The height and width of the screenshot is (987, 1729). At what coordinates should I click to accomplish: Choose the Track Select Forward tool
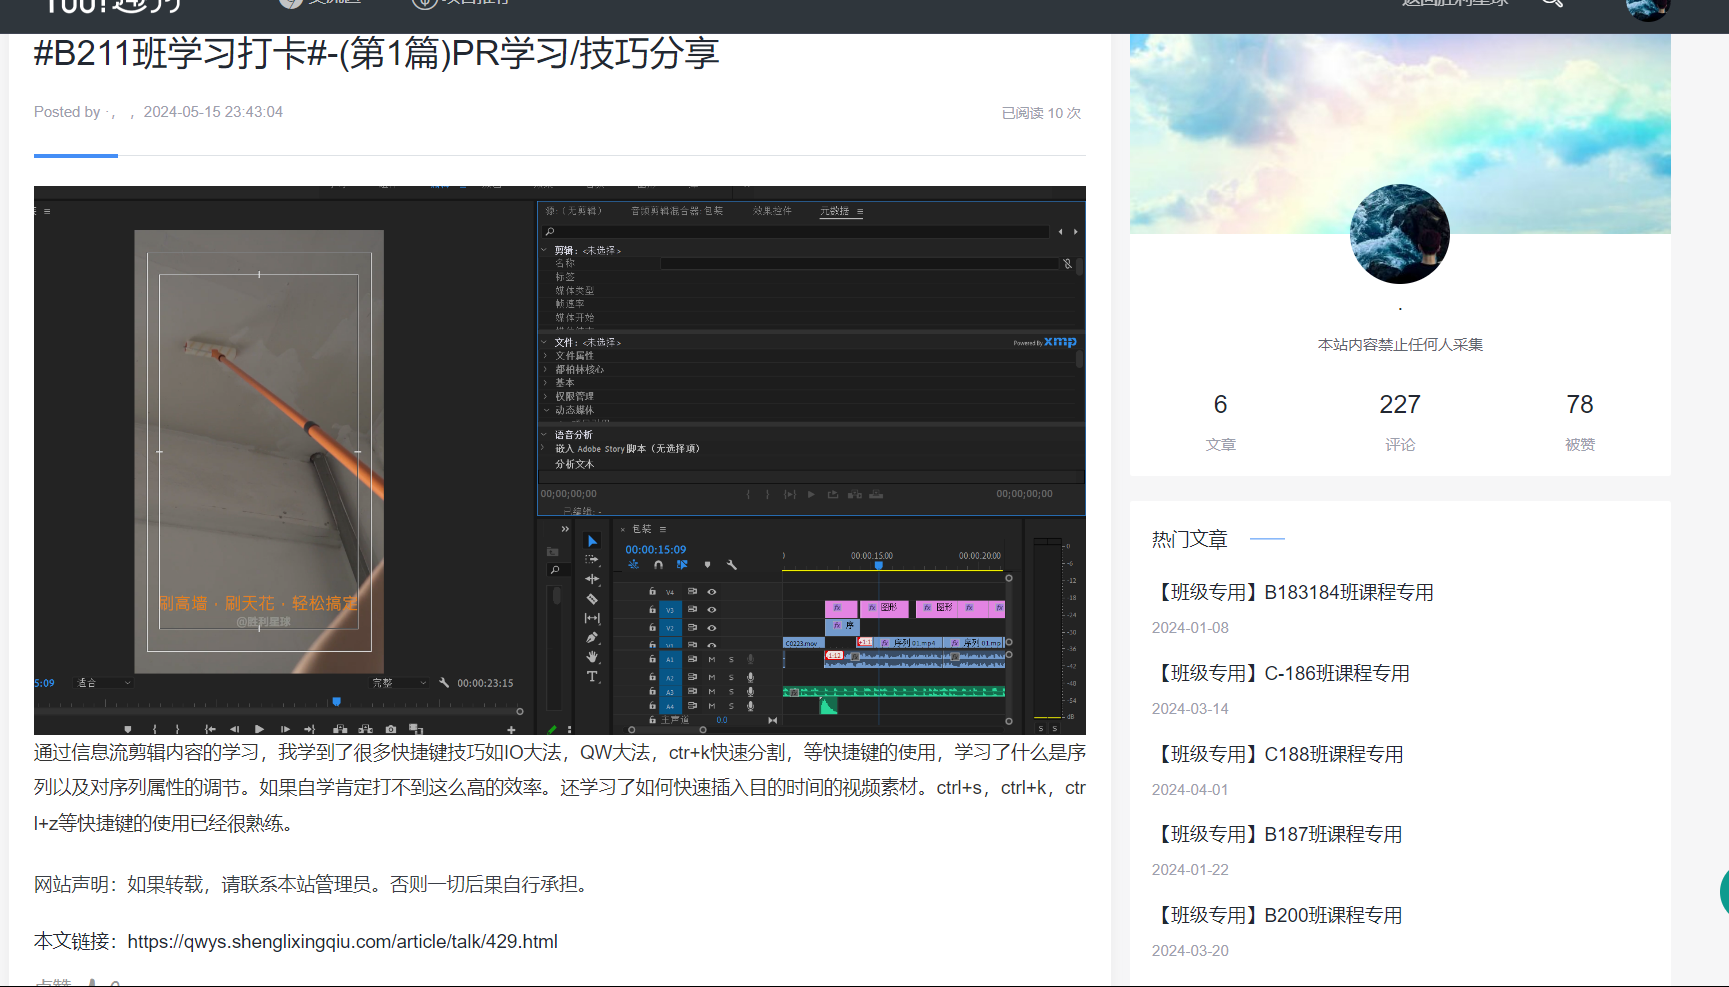tap(592, 560)
